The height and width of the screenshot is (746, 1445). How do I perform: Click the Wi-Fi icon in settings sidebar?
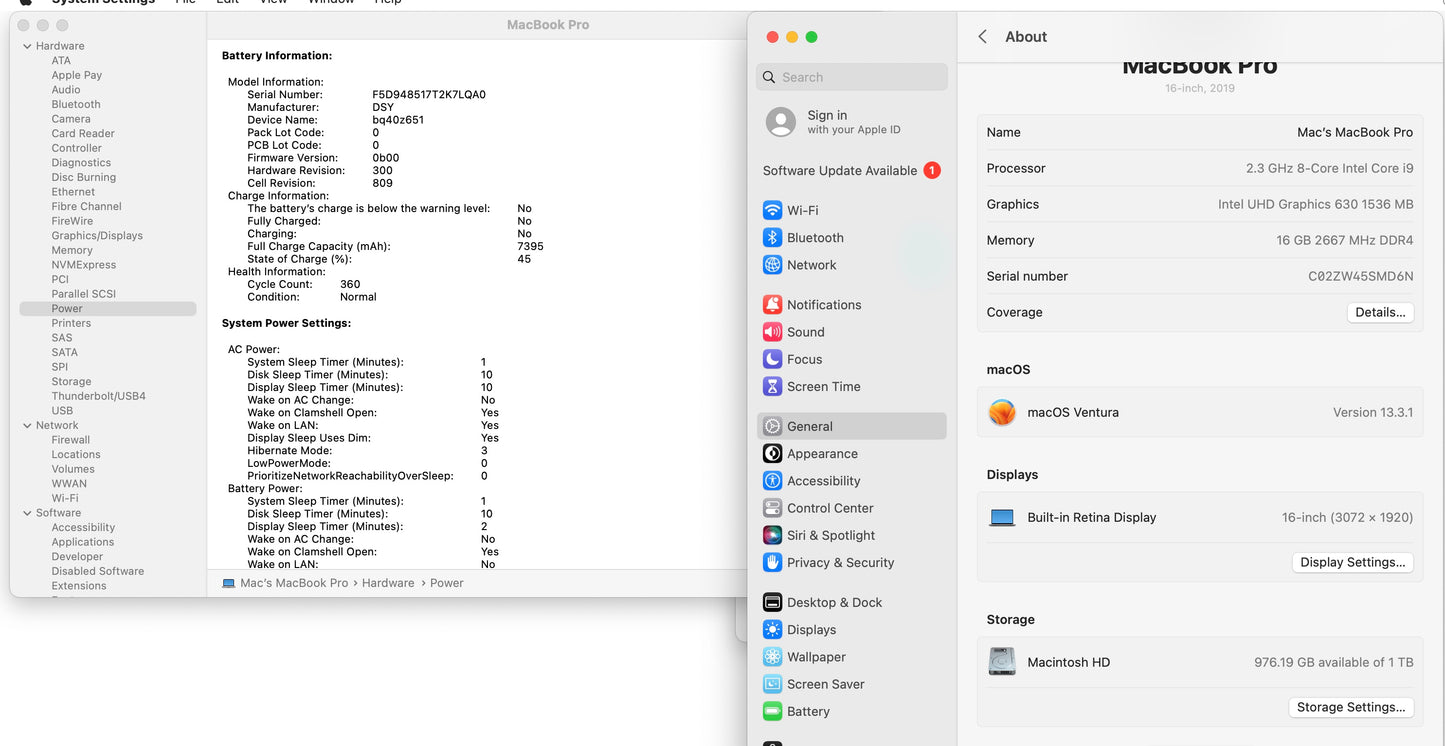pos(772,210)
